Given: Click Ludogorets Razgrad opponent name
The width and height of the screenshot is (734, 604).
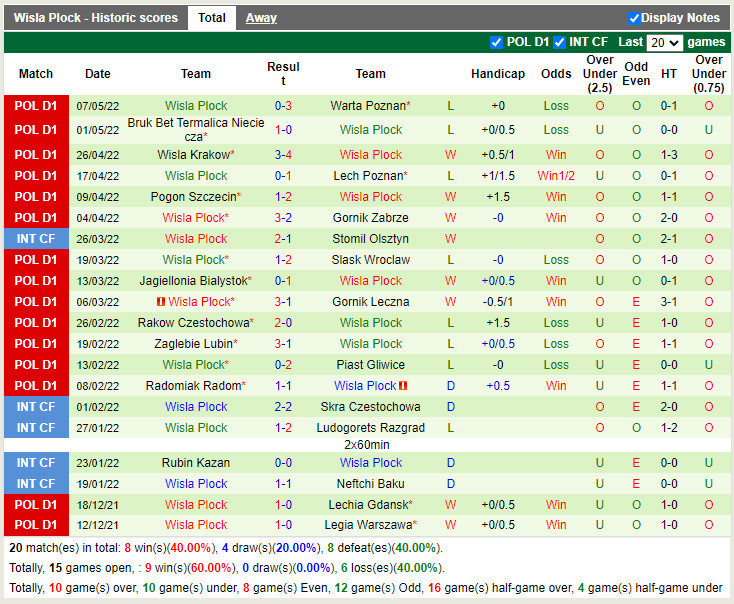Looking at the screenshot, I should (x=370, y=427).
